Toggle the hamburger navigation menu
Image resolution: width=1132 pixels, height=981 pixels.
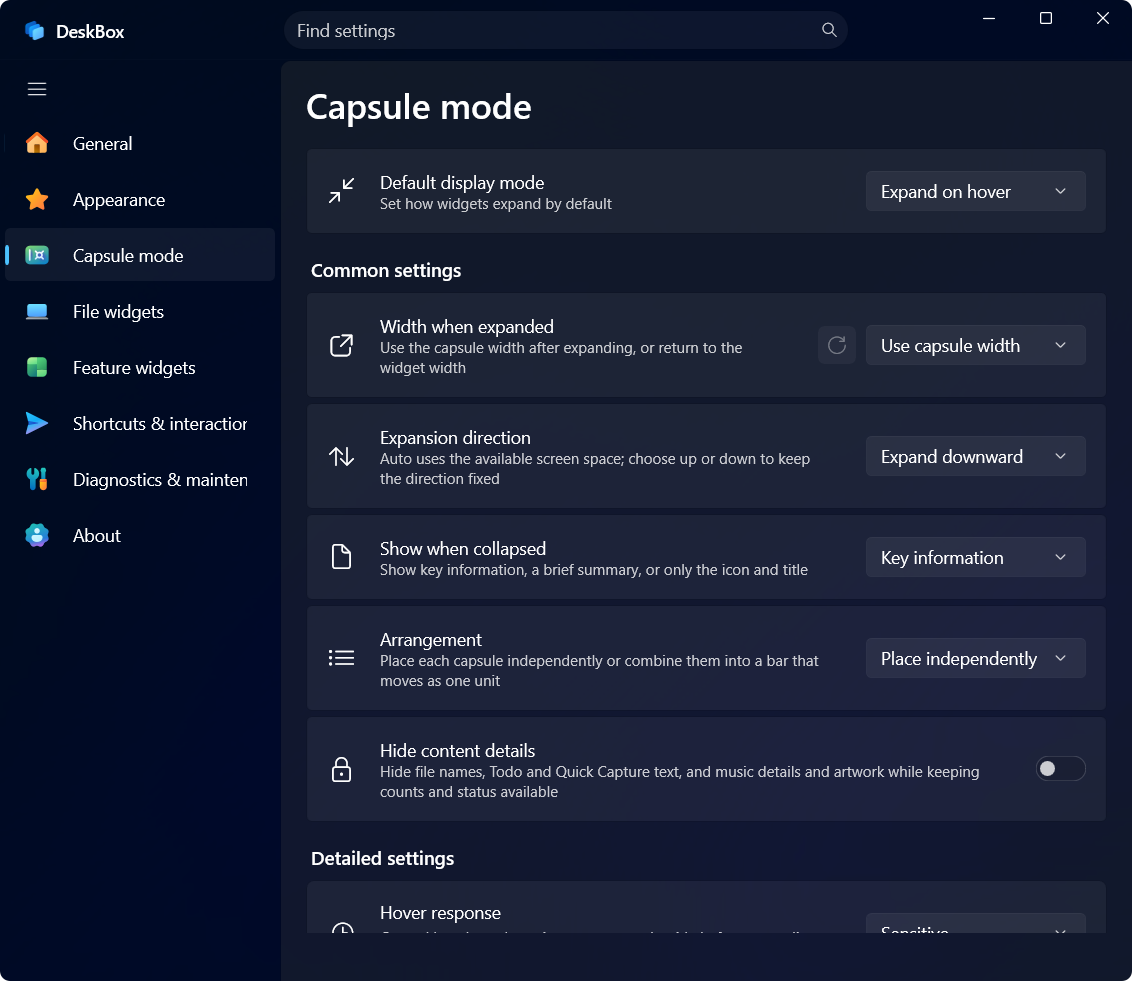point(37,89)
